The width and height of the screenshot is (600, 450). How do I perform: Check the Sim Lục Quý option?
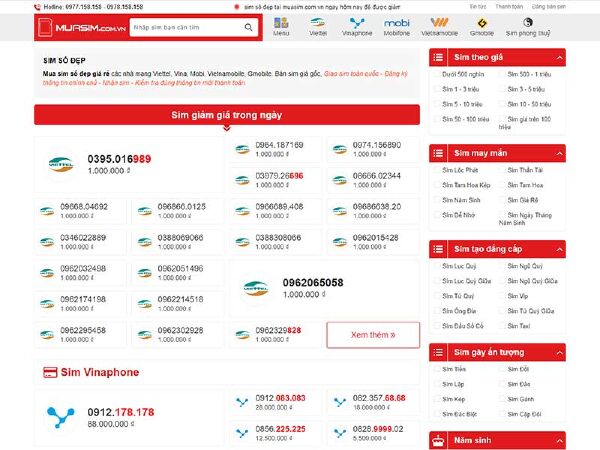(x=437, y=266)
